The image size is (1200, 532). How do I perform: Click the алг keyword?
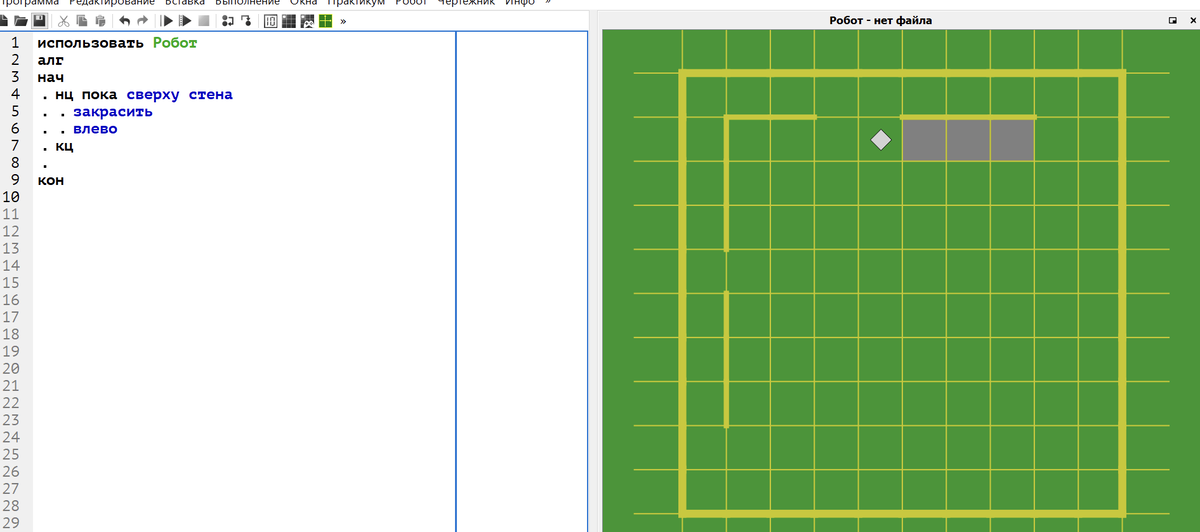(50, 61)
